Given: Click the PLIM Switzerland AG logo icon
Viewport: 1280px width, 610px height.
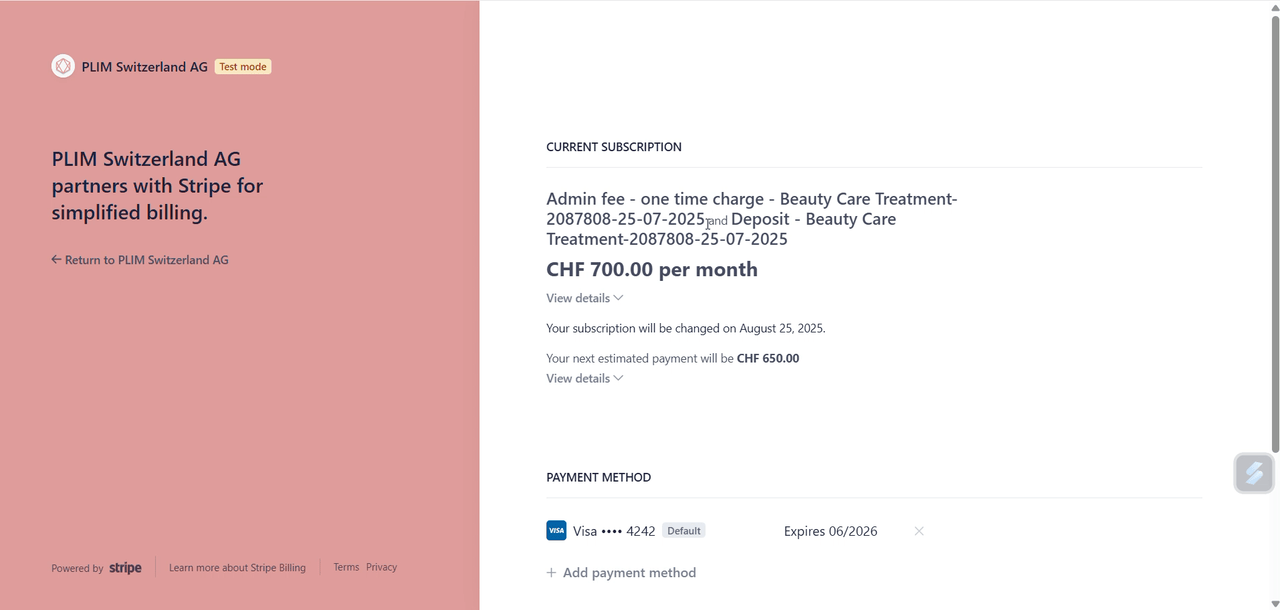Looking at the screenshot, I should click(x=63, y=66).
